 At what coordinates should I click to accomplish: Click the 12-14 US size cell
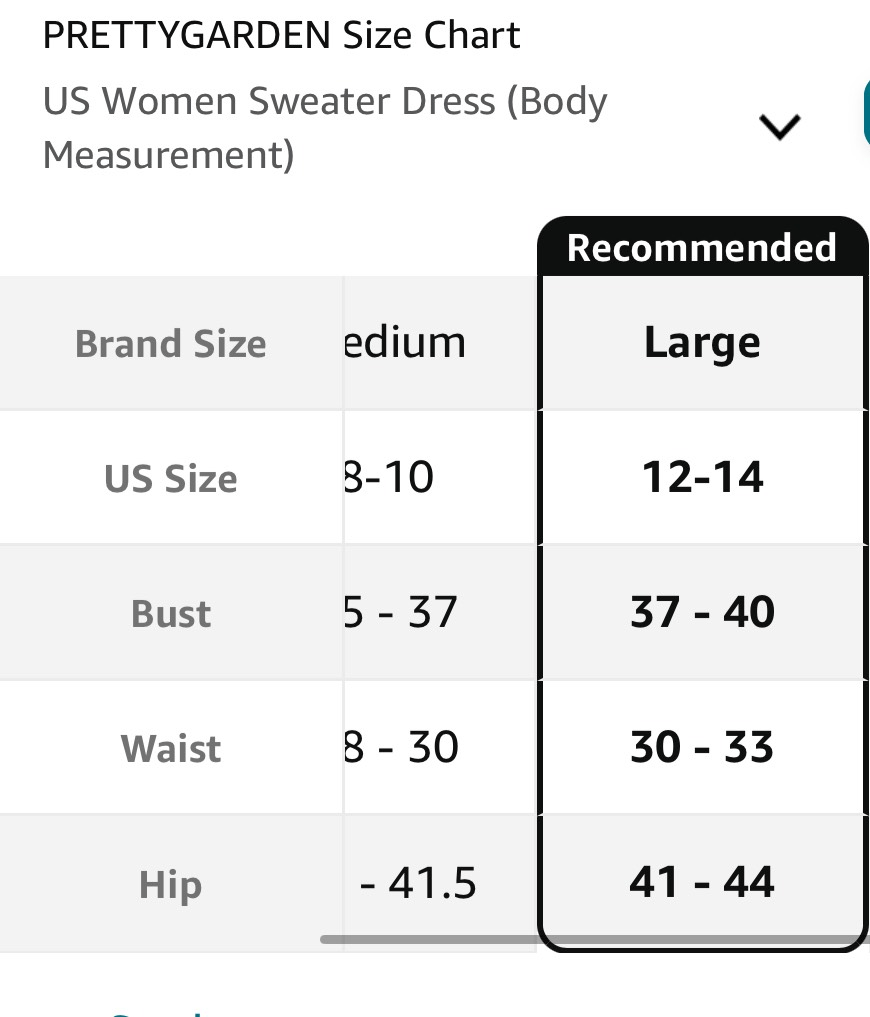[702, 477]
